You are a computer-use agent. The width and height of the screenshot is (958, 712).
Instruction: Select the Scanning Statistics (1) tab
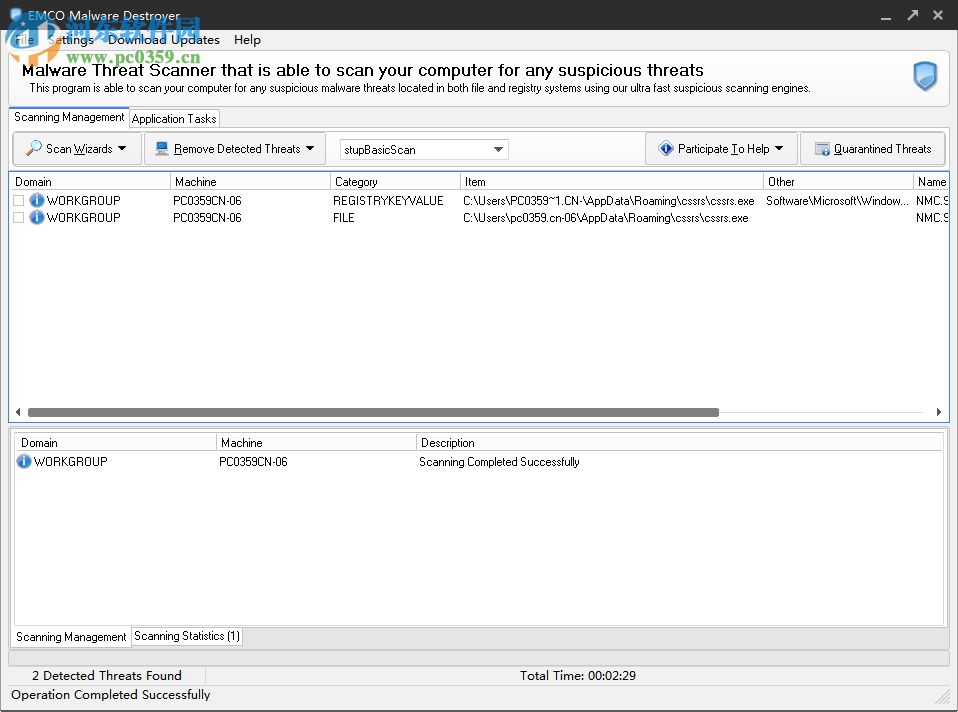point(186,636)
